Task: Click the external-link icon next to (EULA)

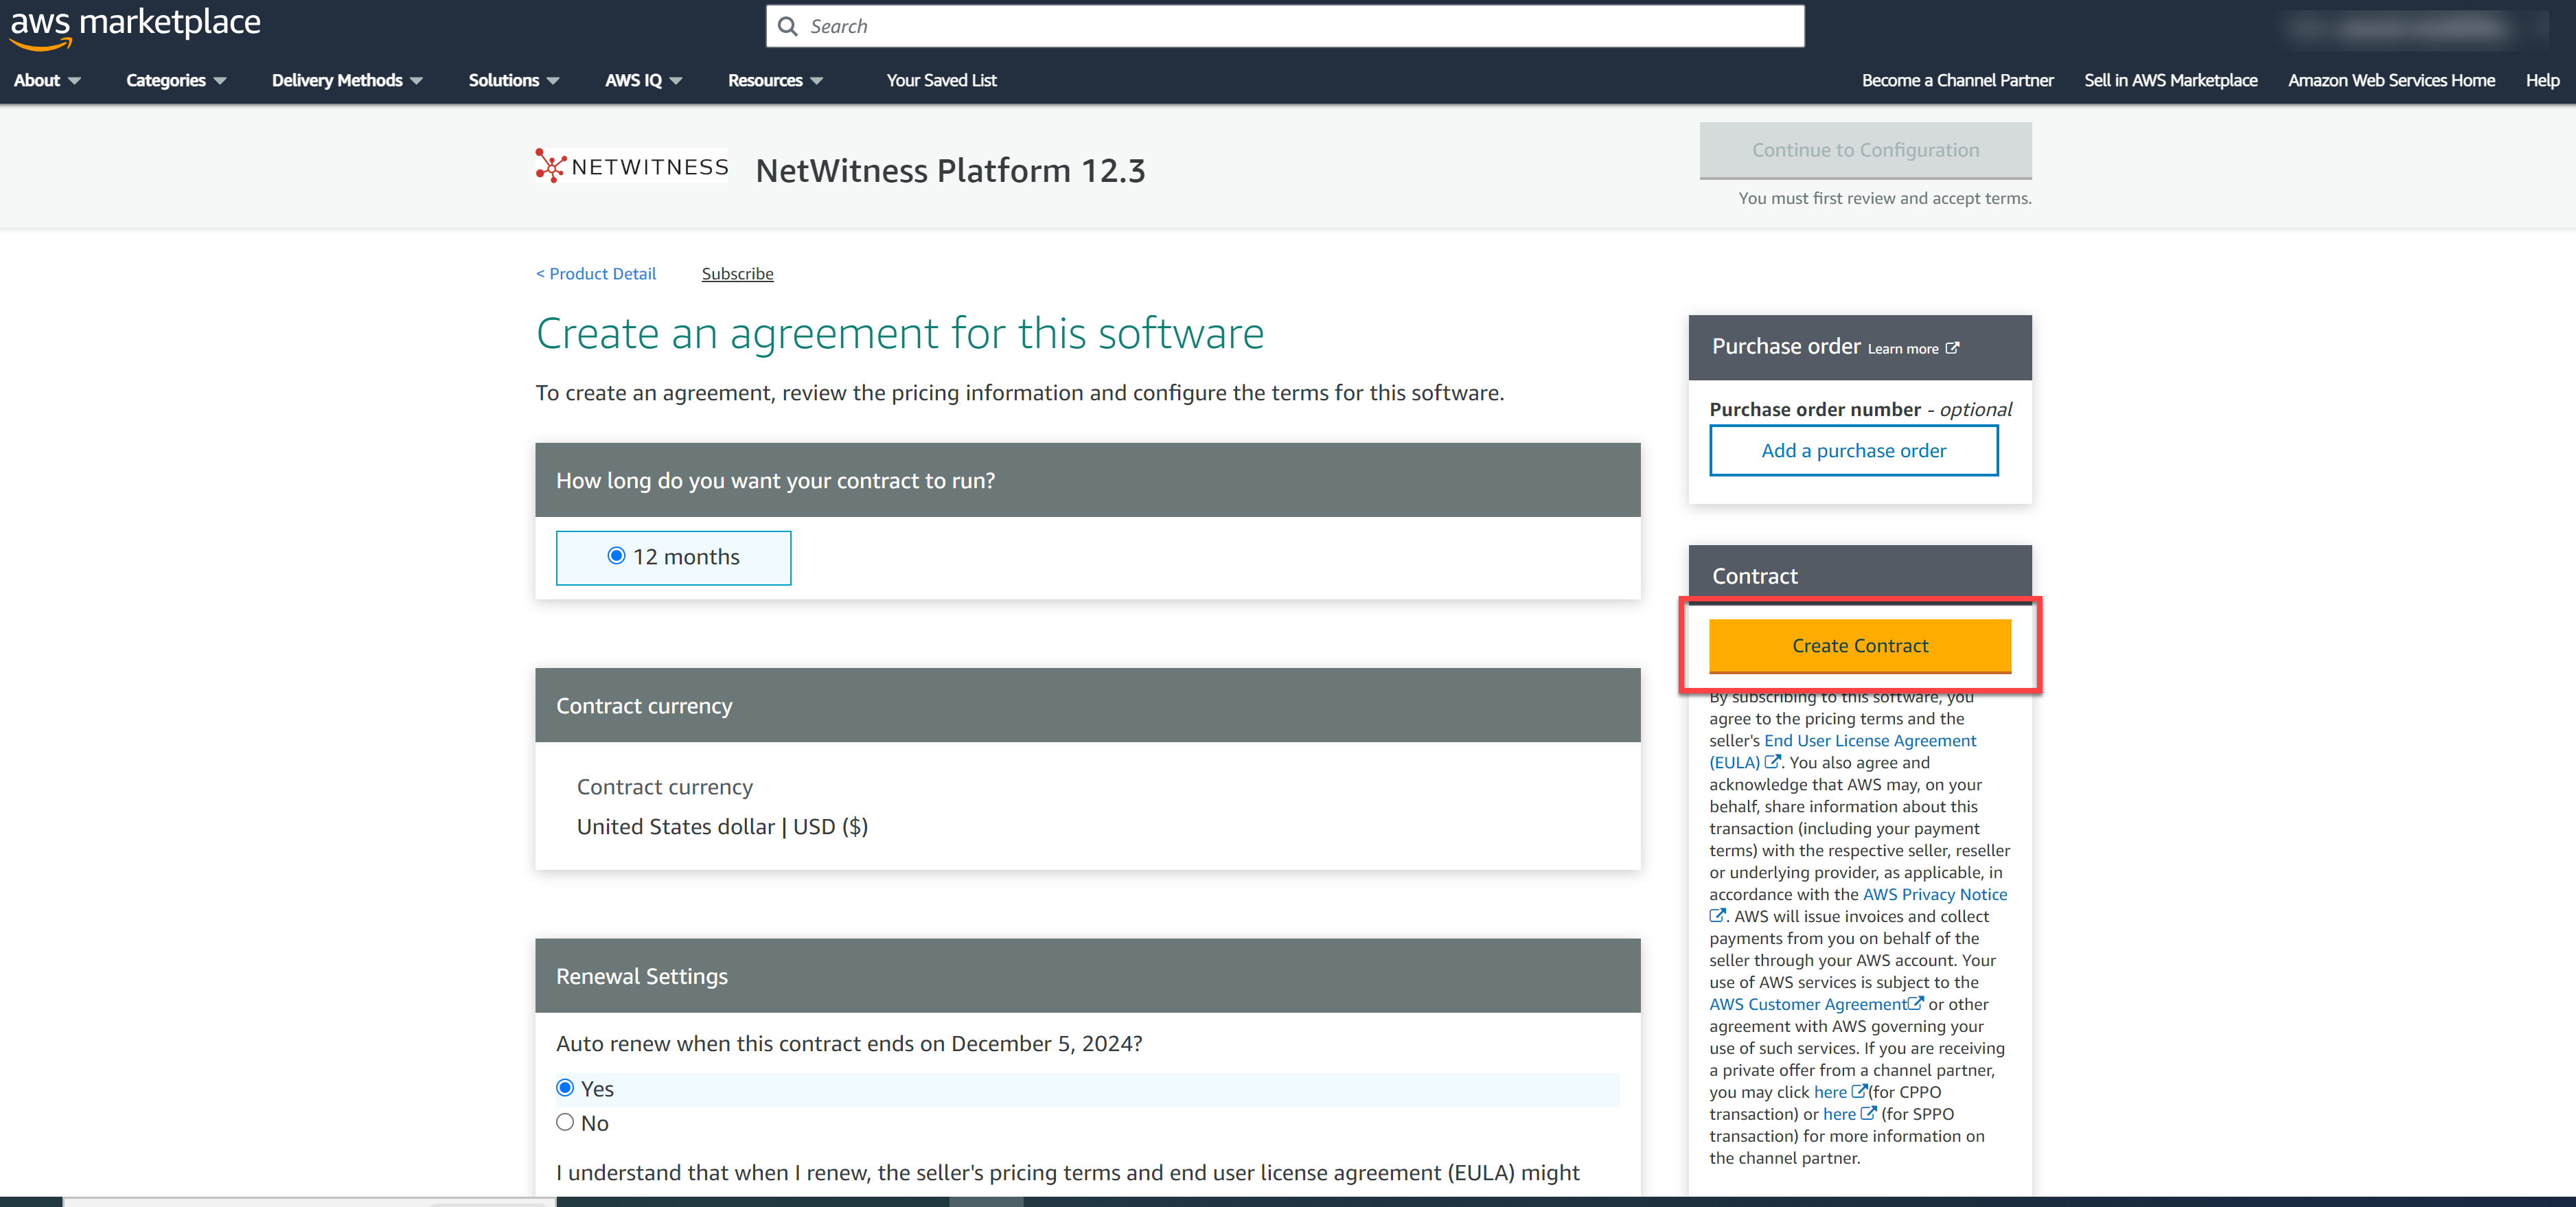Action: (x=1772, y=762)
